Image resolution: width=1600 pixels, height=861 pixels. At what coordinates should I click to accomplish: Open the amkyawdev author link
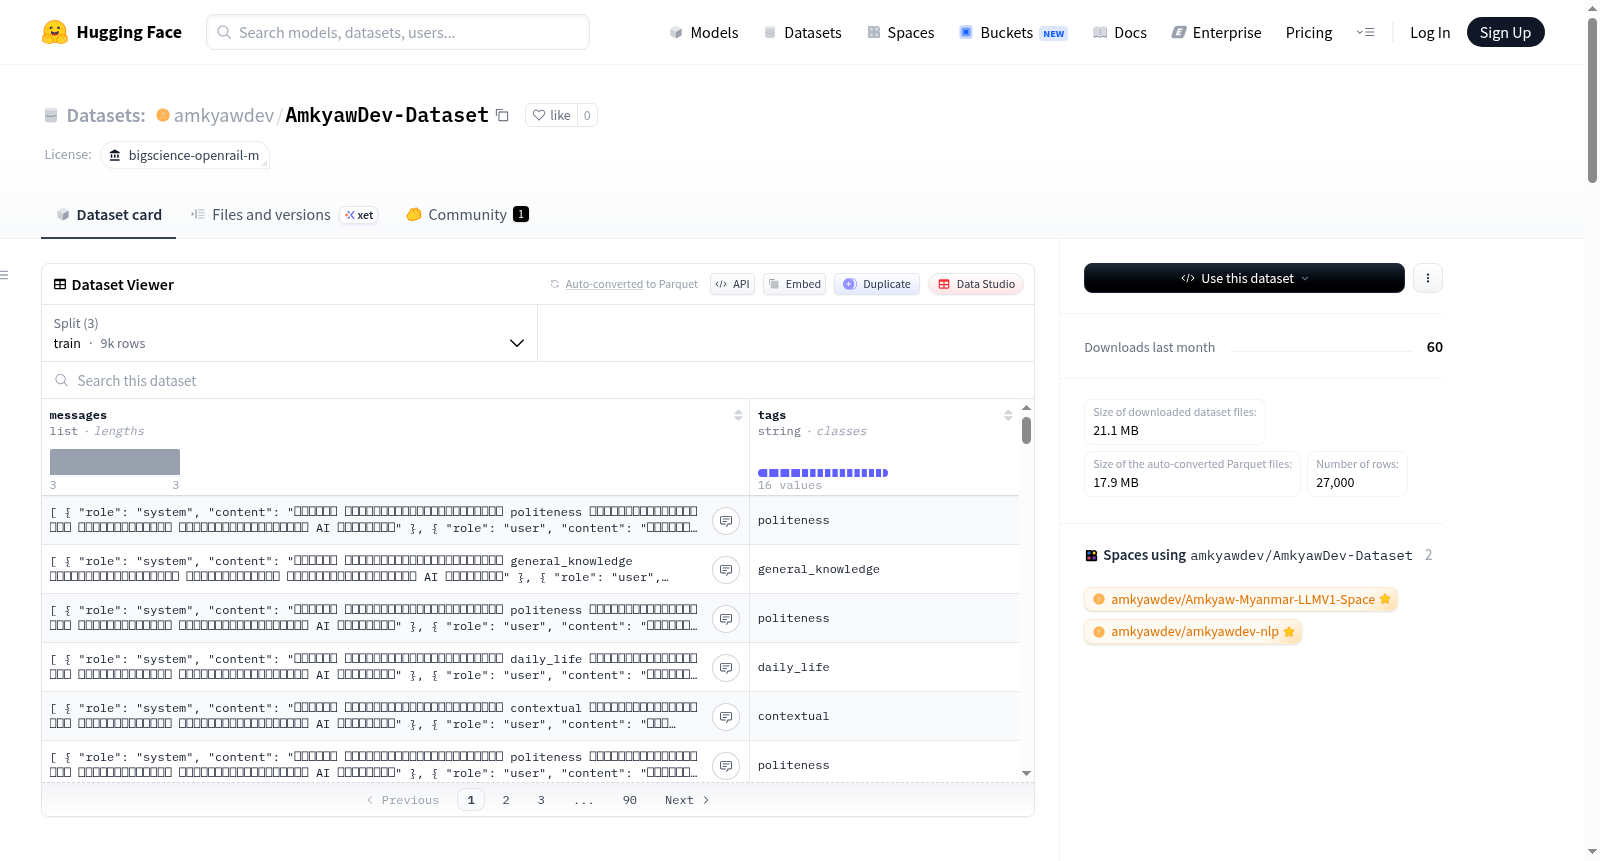click(223, 115)
